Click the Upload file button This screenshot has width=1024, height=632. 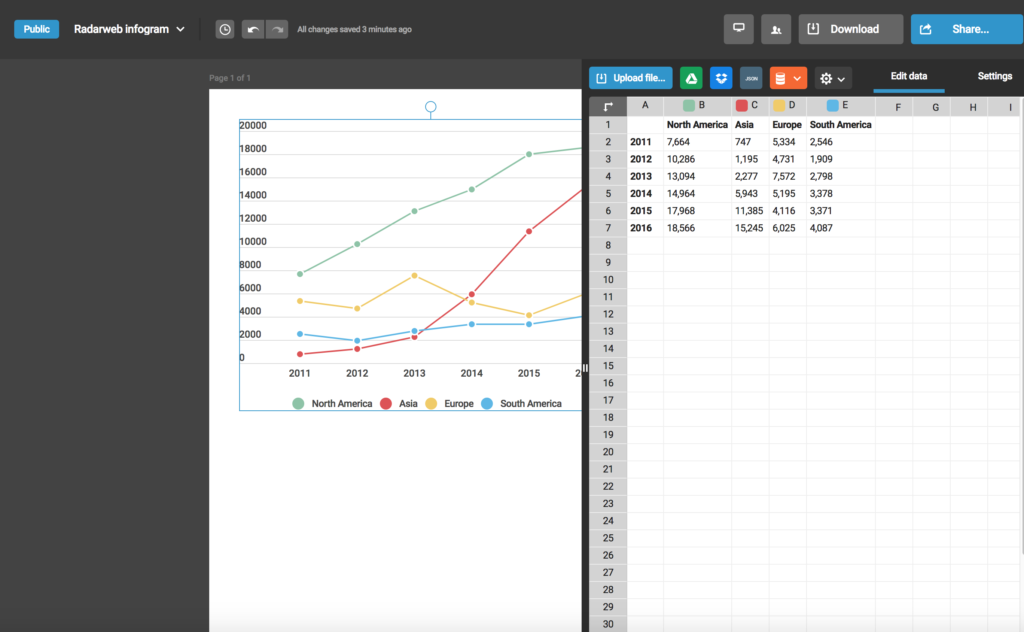tap(629, 76)
